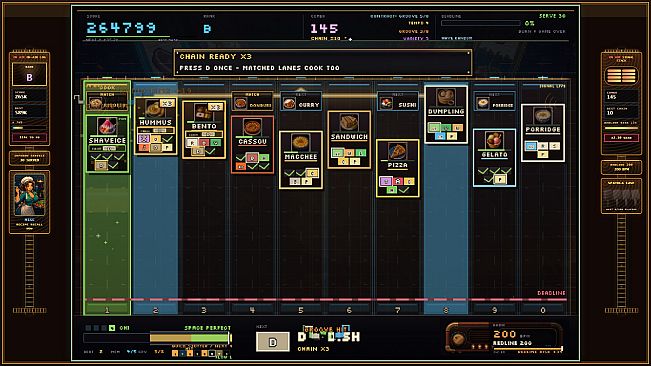This screenshot has height=366, width=651.
Task: Click the green ON indicator square
Action: point(112,328)
